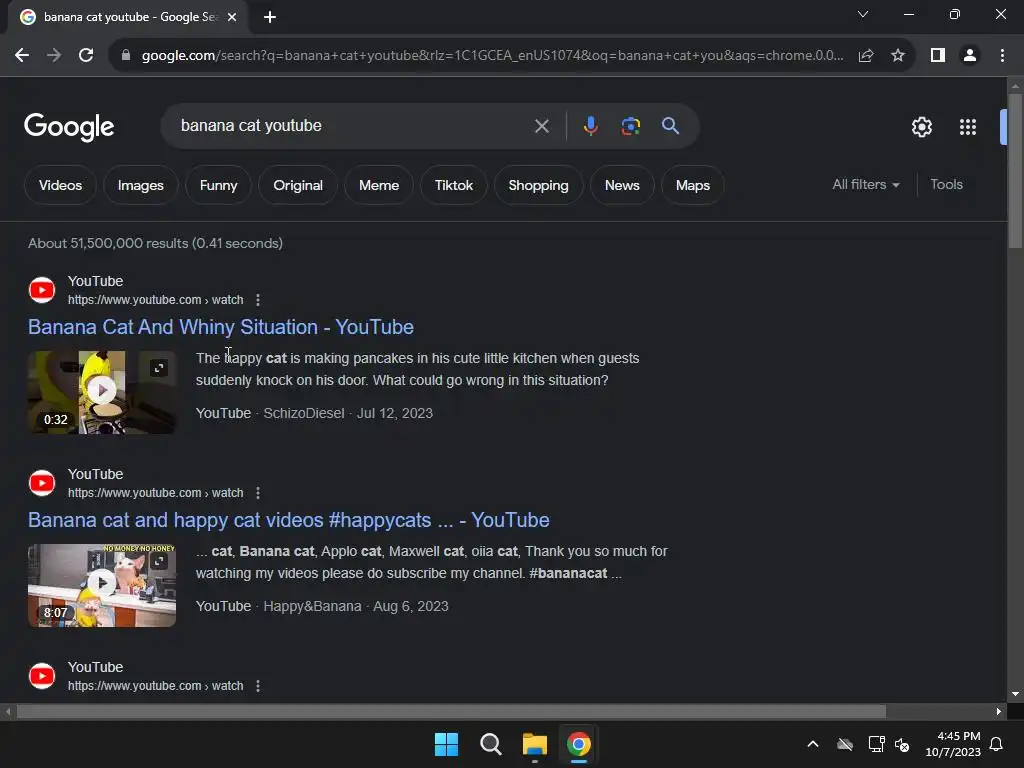The image size is (1024, 768).
Task: Open more options for first YouTube result
Action: click(x=258, y=300)
